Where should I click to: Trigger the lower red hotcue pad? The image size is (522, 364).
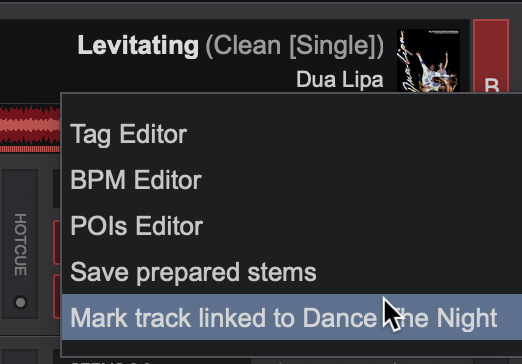[x=57, y=296]
